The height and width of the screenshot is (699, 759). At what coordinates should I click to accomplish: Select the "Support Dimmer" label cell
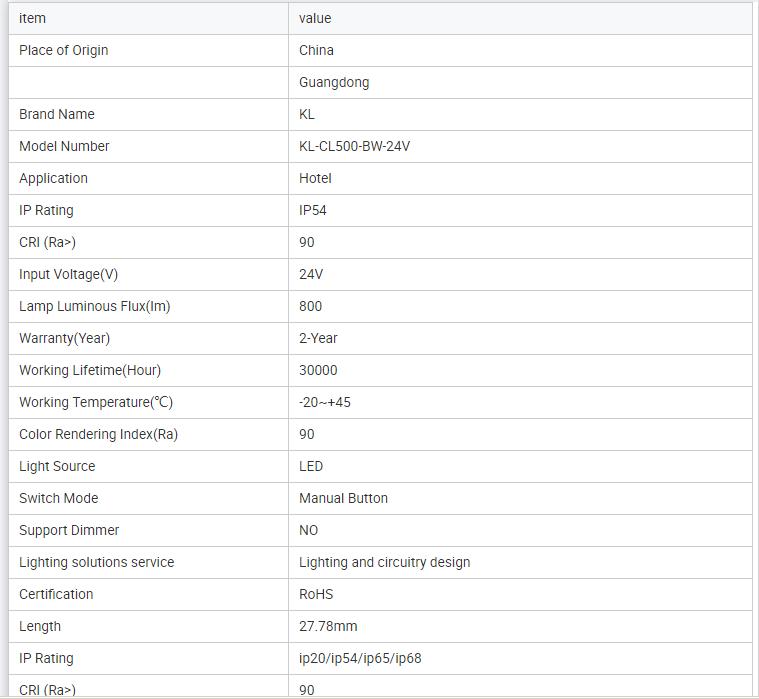pos(69,530)
